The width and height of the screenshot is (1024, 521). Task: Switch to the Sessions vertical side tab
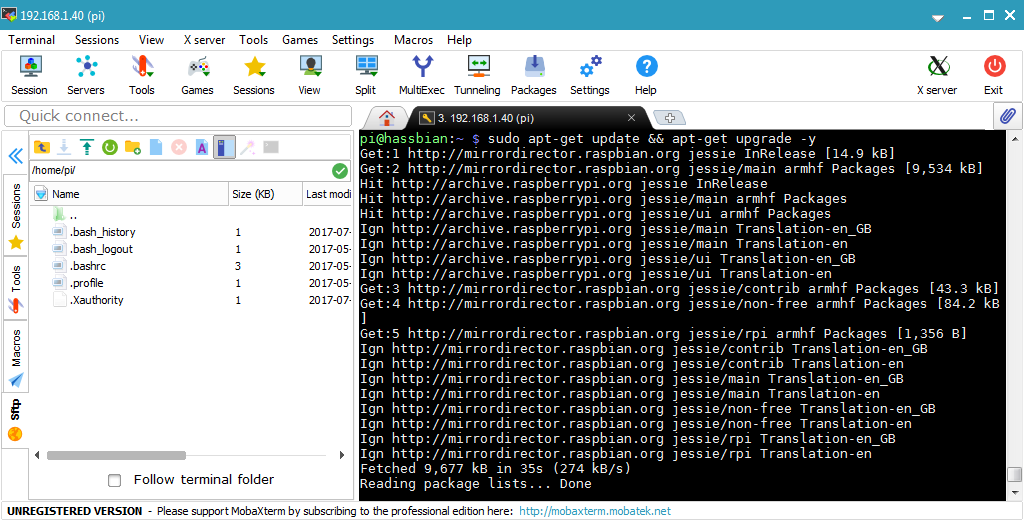pyautogui.click(x=16, y=214)
